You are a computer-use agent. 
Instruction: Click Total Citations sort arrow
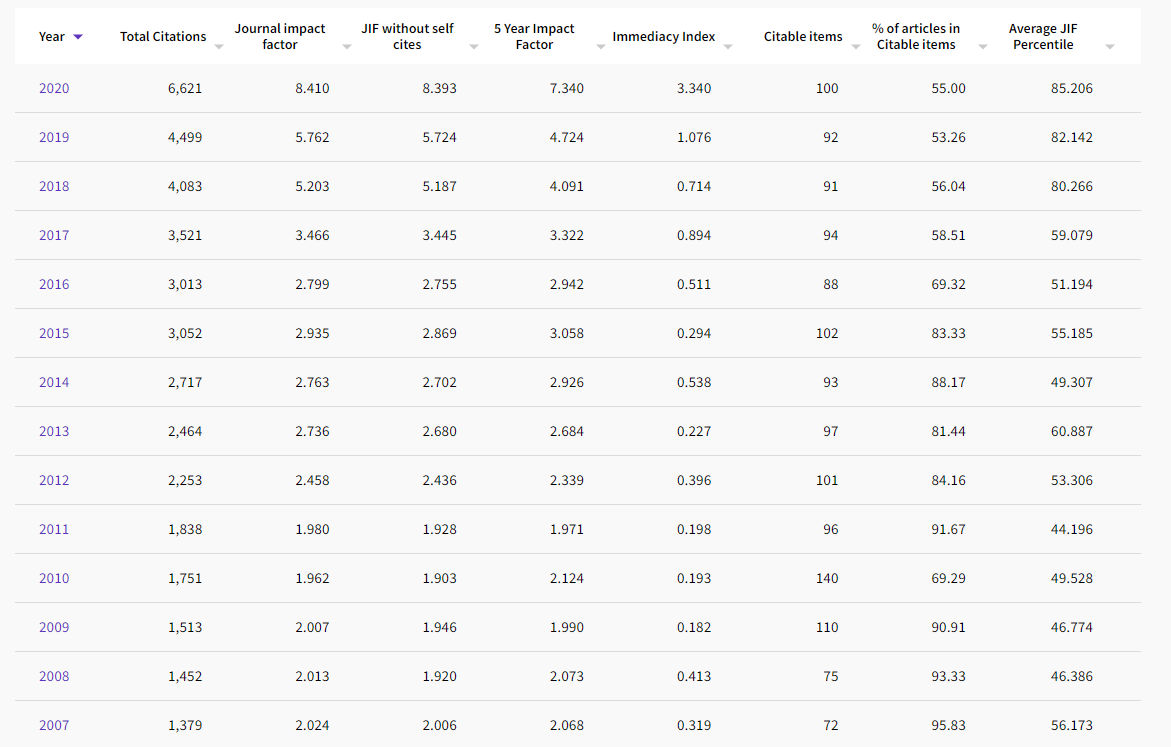[x=219, y=47]
